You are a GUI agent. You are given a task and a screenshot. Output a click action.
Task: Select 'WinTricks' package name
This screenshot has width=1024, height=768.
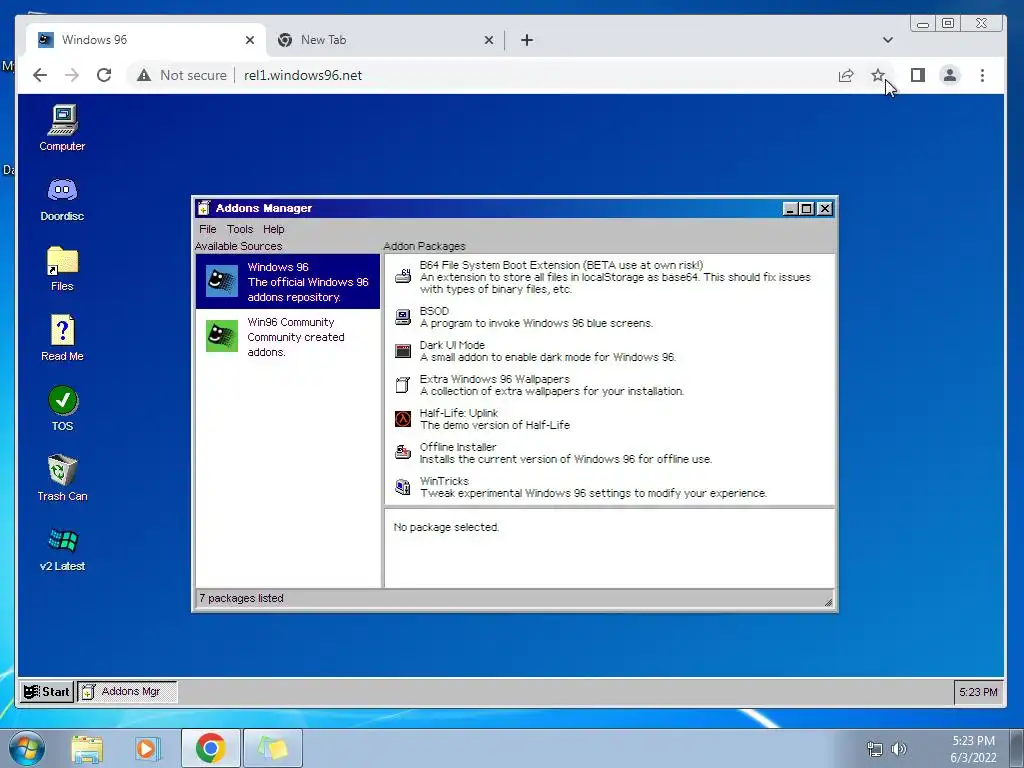point(444,481)
